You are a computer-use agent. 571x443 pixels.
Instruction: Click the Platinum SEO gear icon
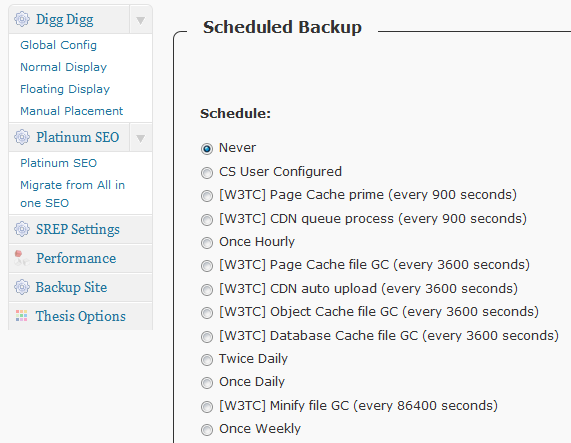pos(22,137)
